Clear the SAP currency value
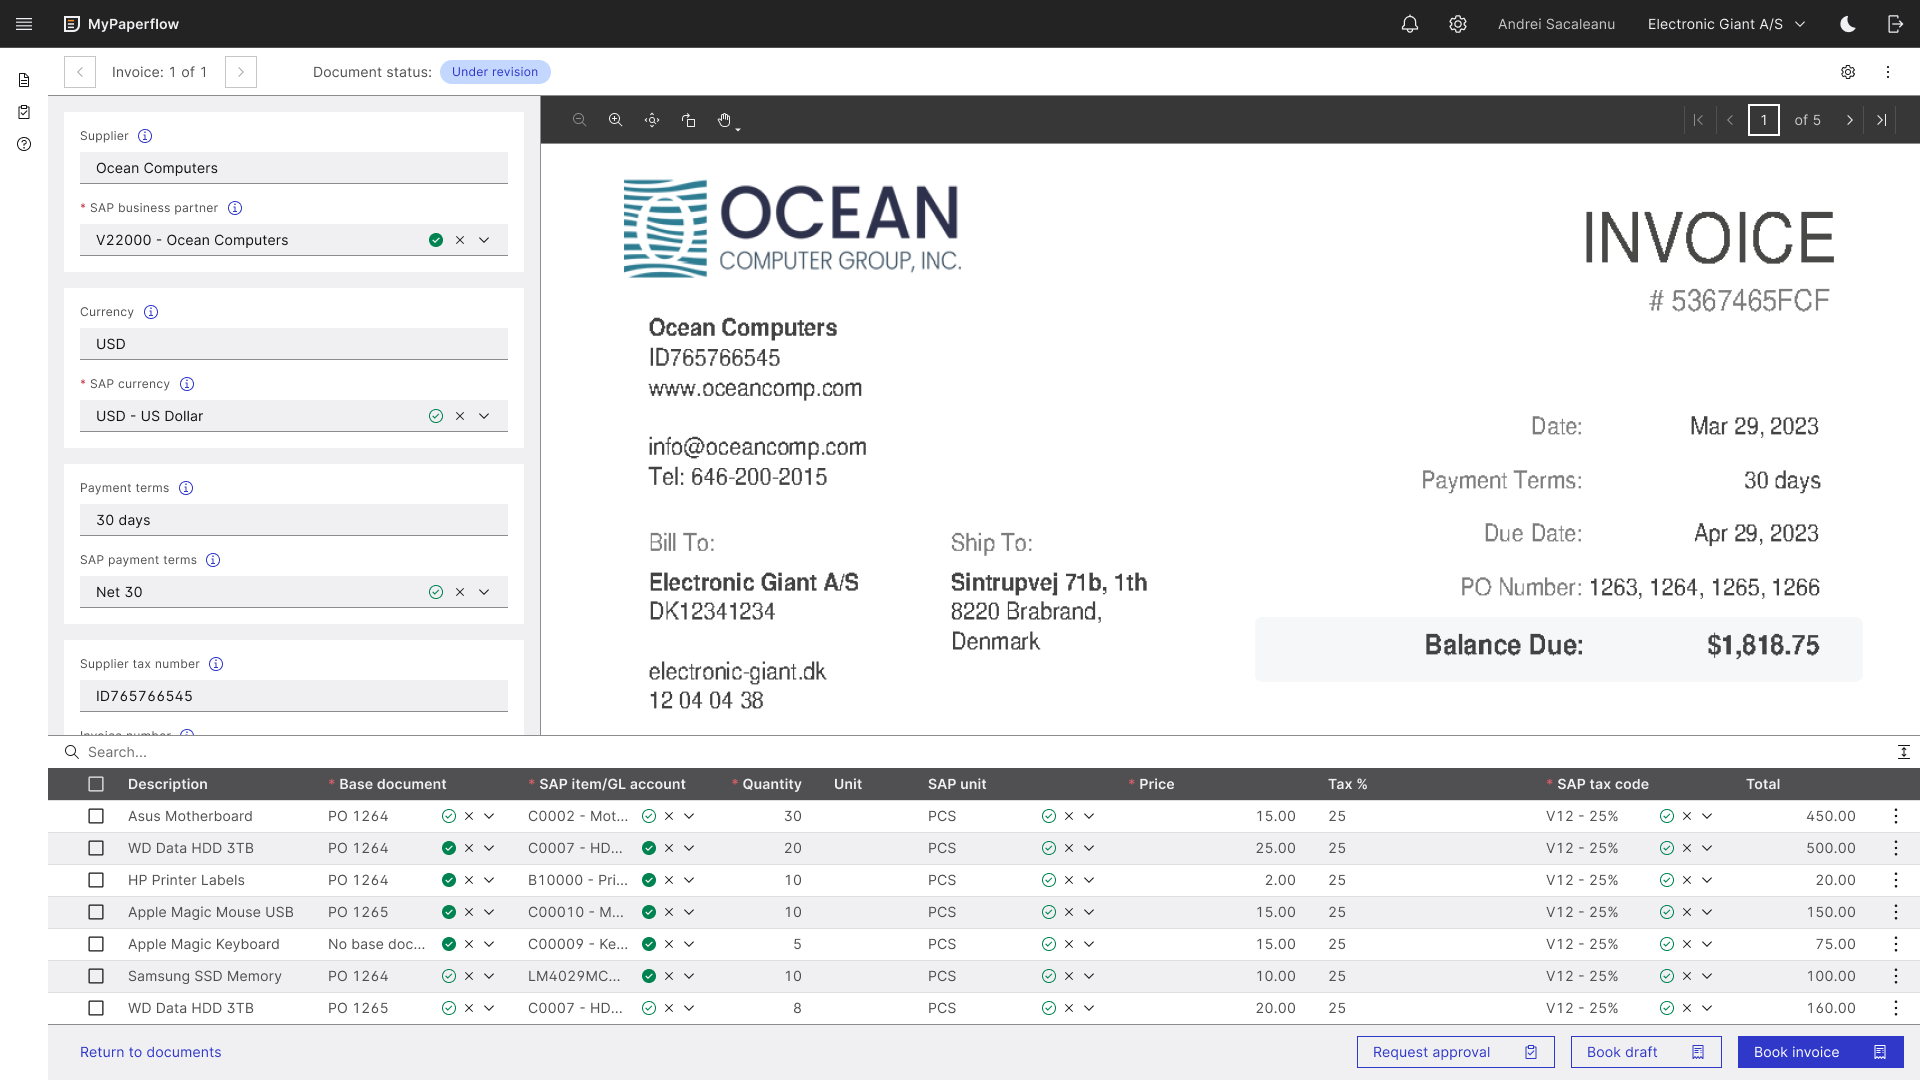 pyautogui.click(x=460, y=416)
